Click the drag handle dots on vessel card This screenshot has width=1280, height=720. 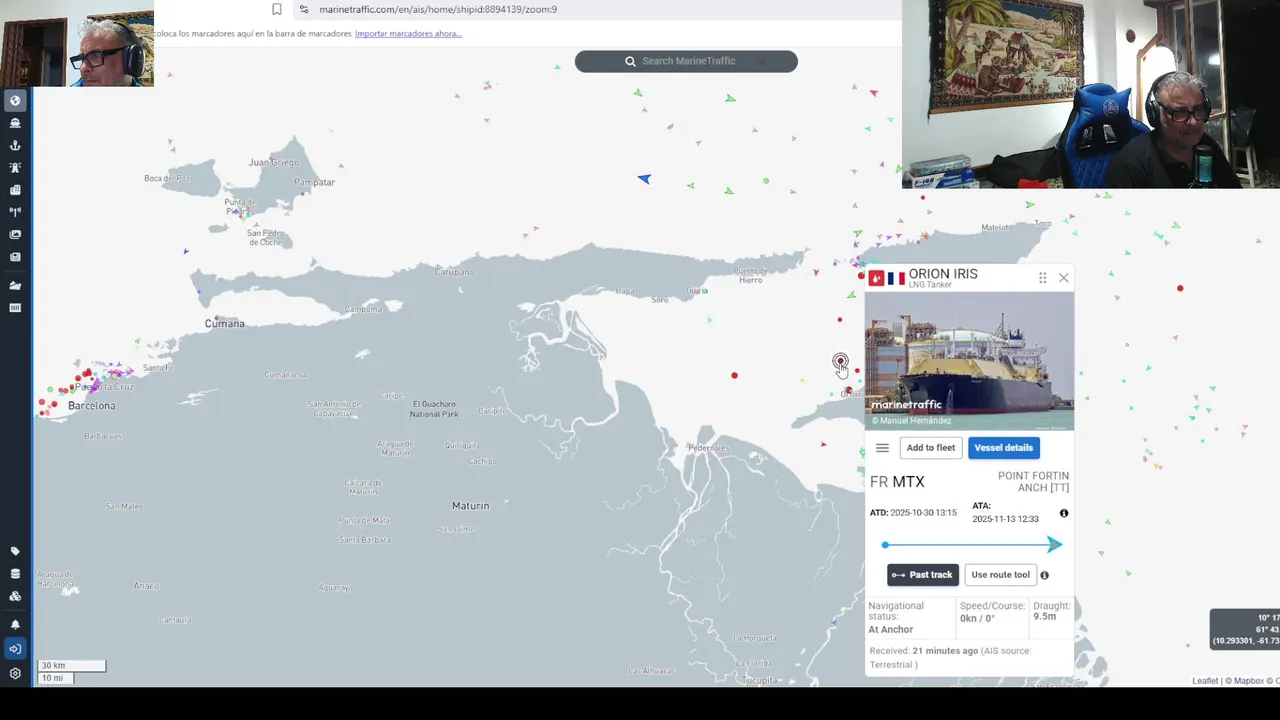(x=1042, y=278)
